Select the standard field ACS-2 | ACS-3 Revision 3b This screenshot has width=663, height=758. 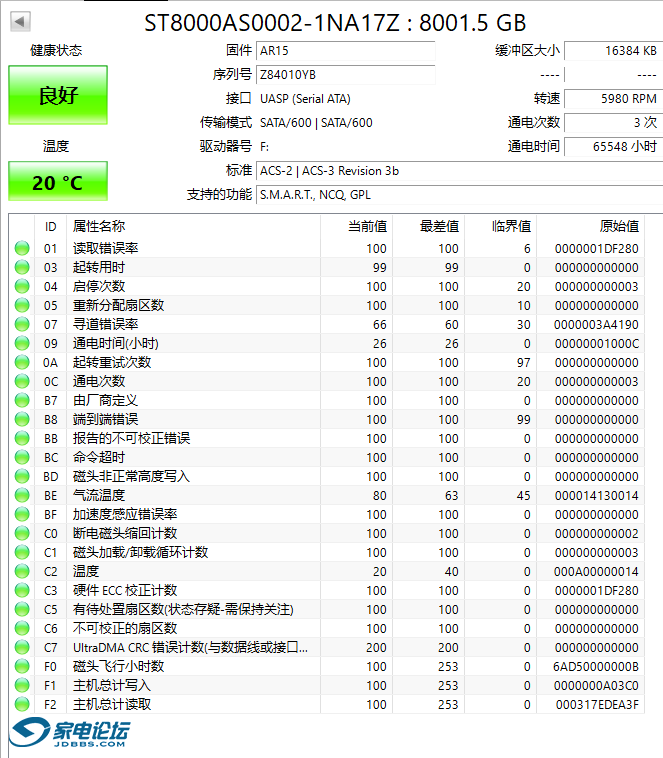[459, 171]
